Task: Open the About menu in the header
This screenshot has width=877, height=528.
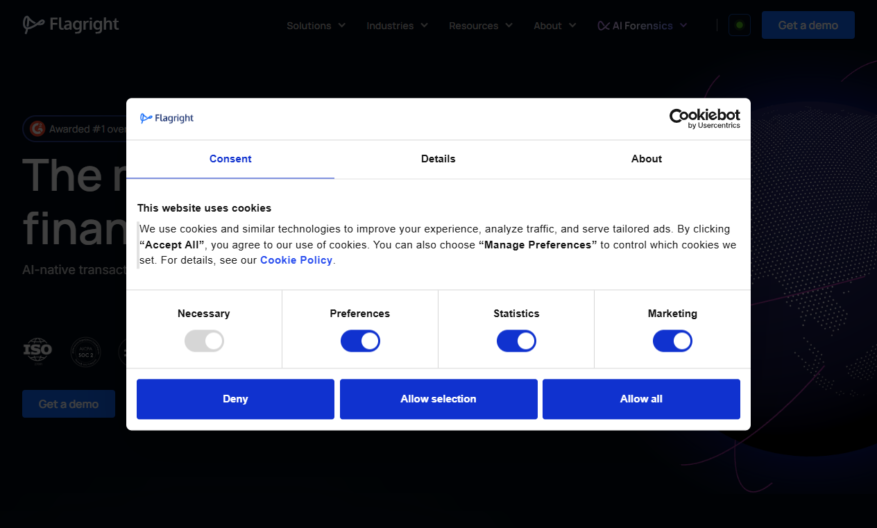Action: (555, 26)
